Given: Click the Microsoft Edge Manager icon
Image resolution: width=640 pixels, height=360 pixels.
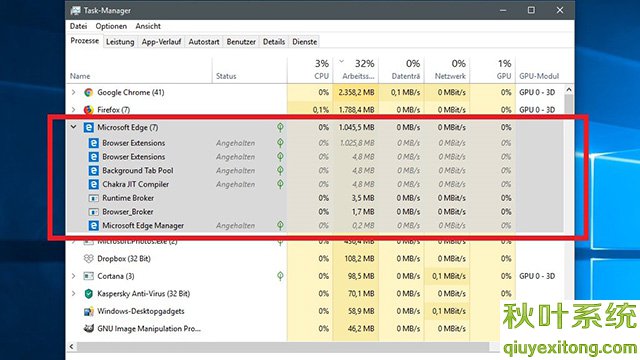Looking at the screenshot, I should pyautogui.click(x=94, y=226).
